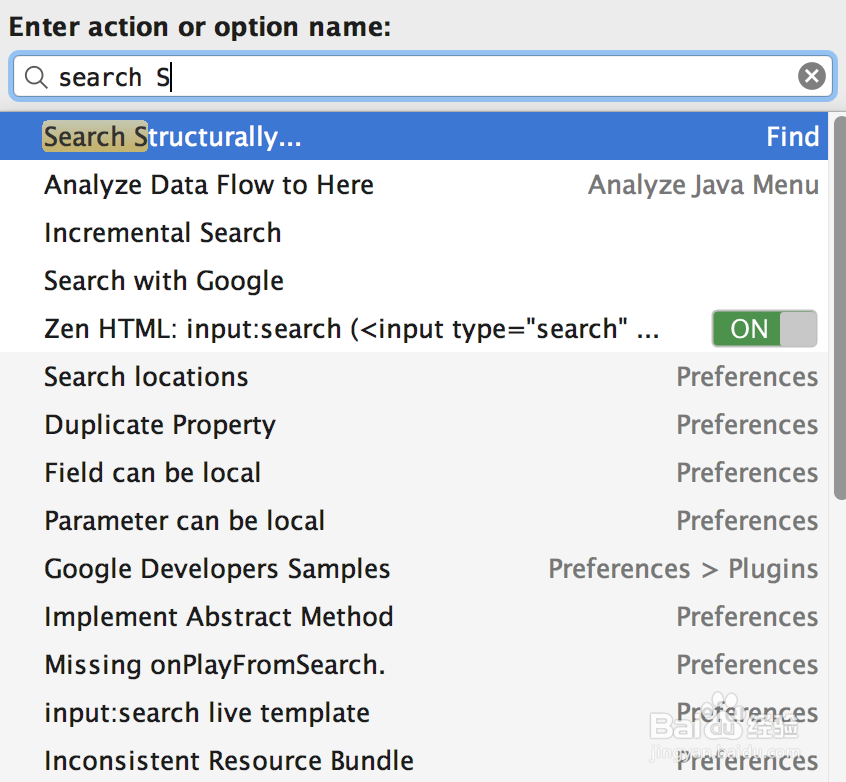This screenshot has height=782, width=846.
Task: Select Incremental Search action
Action: click(x=162, y=233)
